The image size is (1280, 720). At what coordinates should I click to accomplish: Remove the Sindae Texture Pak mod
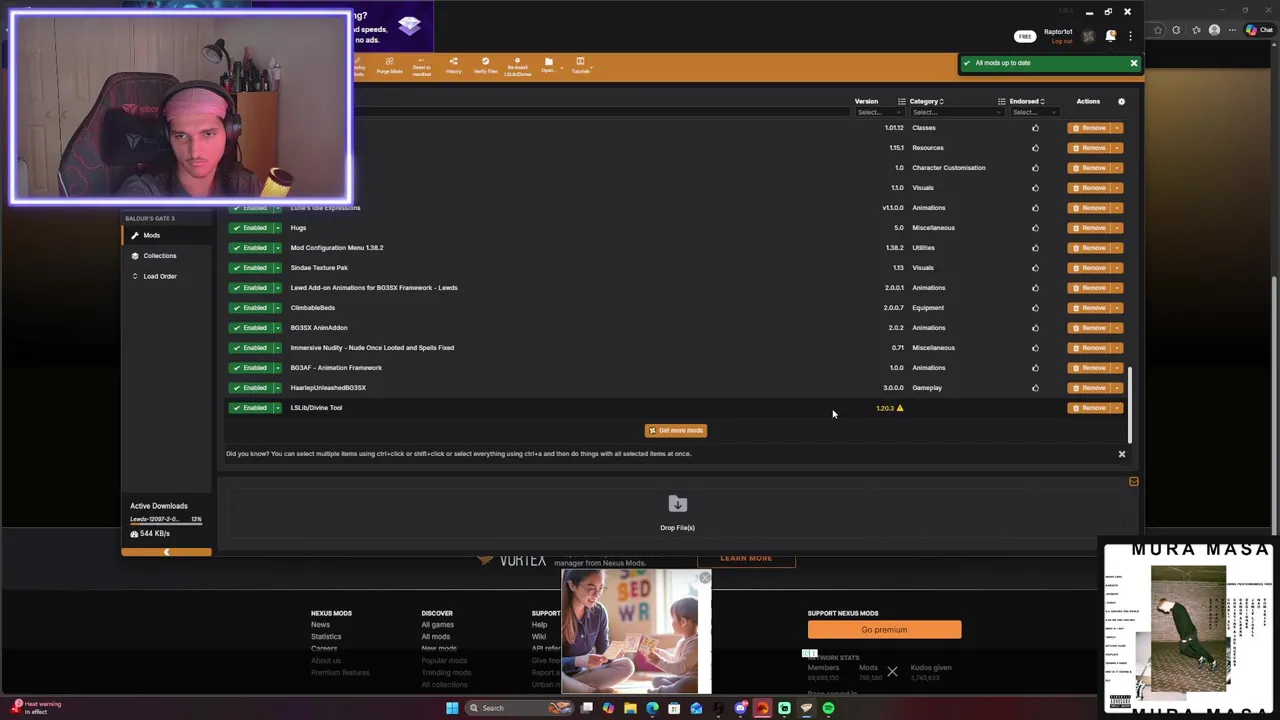click(1089, 268)
